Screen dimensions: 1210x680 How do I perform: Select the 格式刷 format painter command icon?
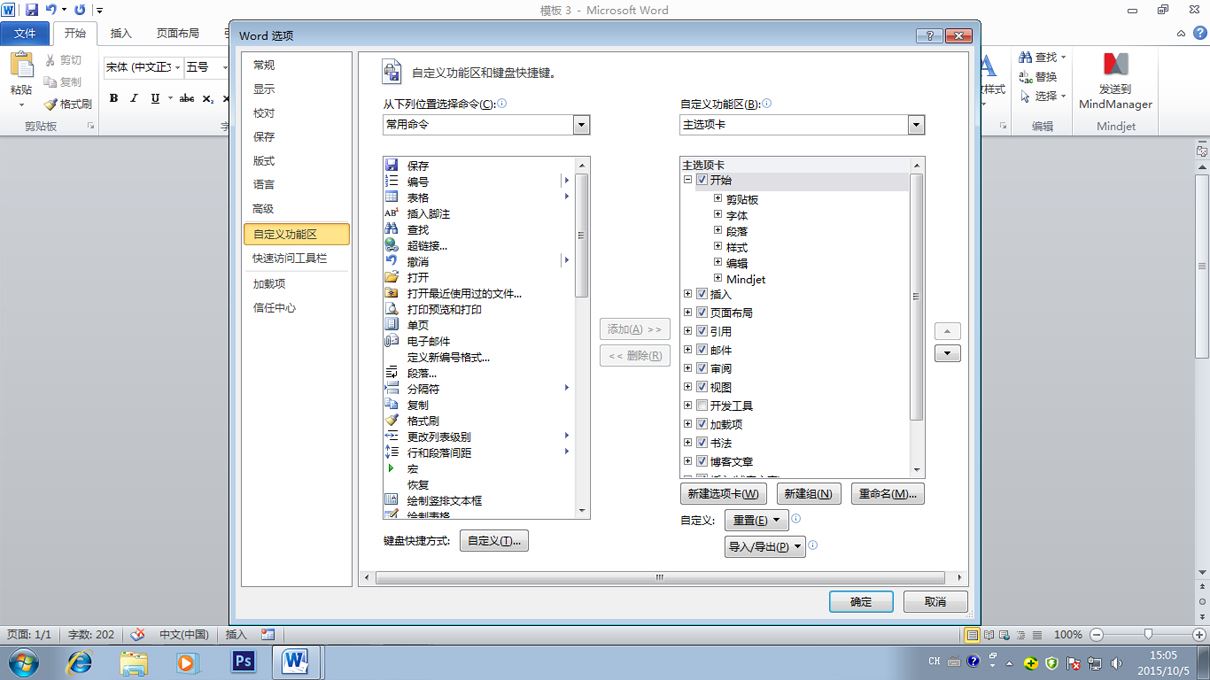pos(392,420)
